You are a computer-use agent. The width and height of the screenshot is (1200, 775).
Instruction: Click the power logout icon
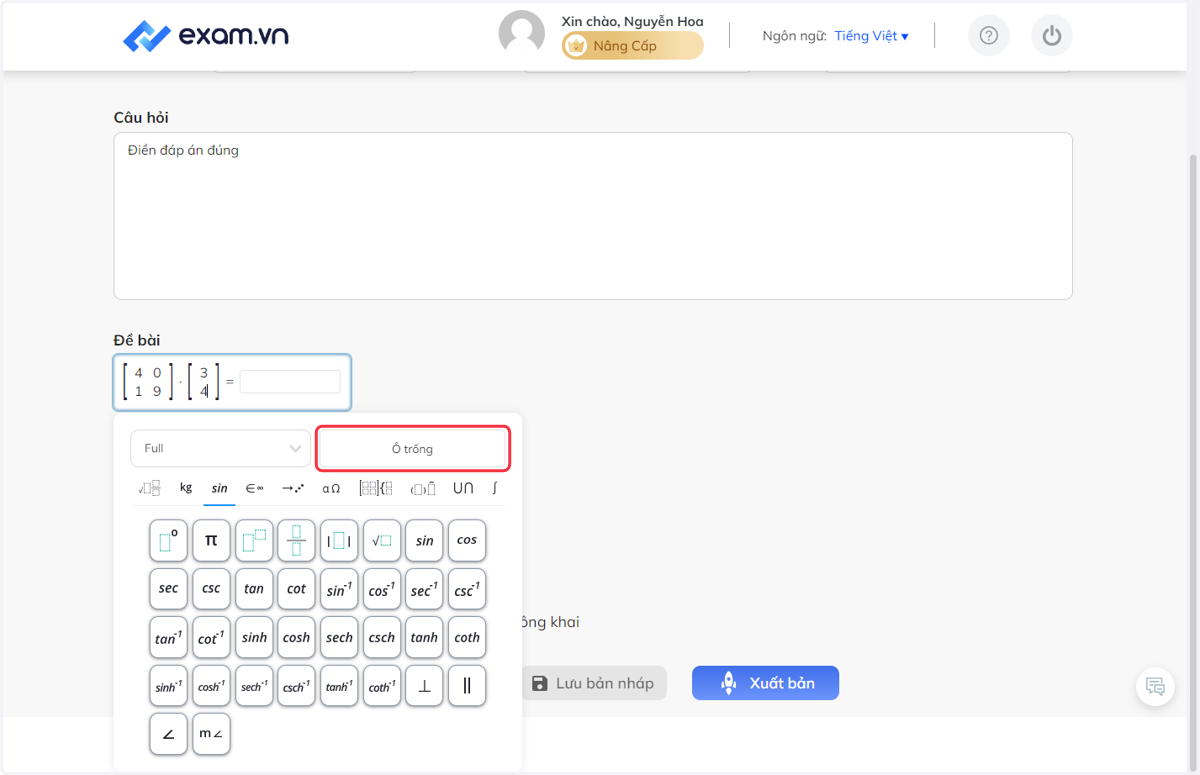click(x=1051, y=36)
